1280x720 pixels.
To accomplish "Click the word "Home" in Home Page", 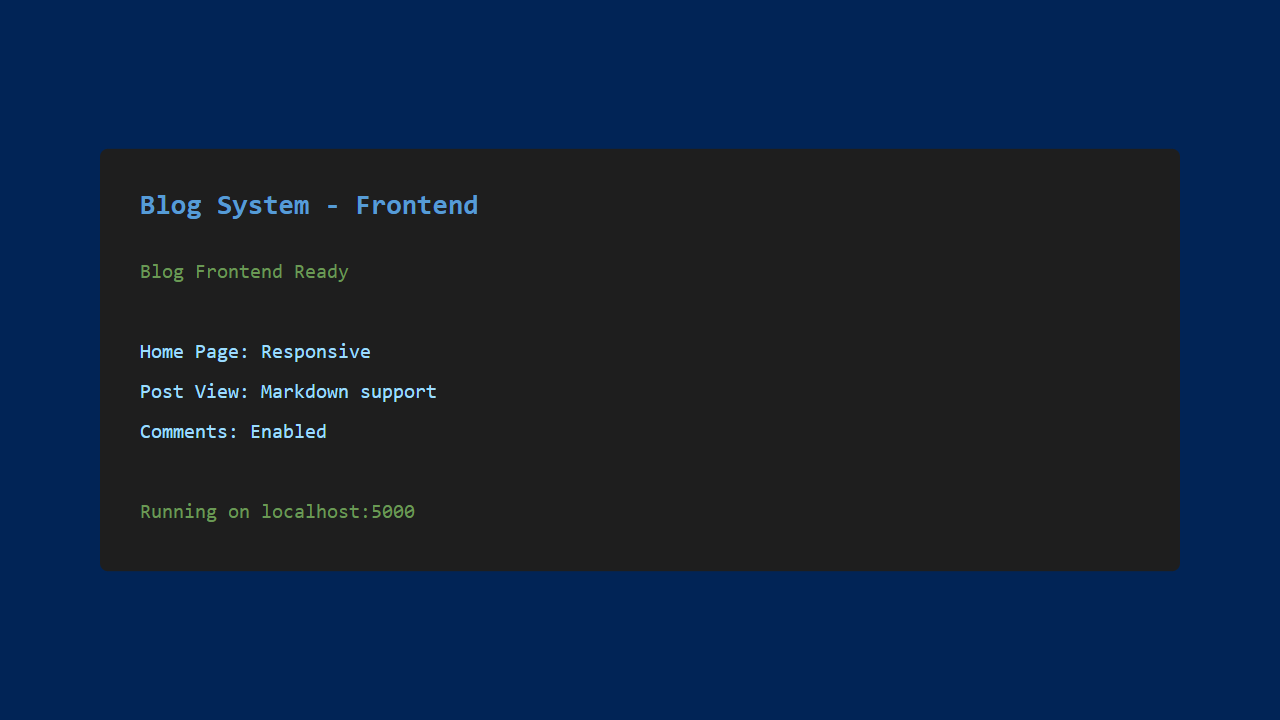I will tap(162, 352).
